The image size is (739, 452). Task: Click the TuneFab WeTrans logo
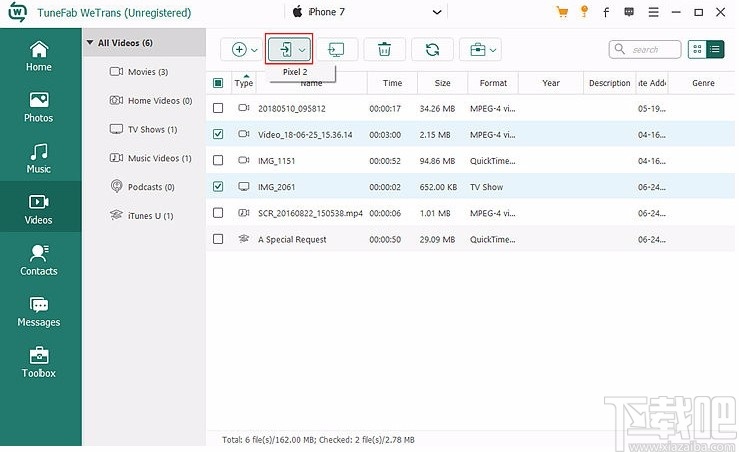pos(17,12)
